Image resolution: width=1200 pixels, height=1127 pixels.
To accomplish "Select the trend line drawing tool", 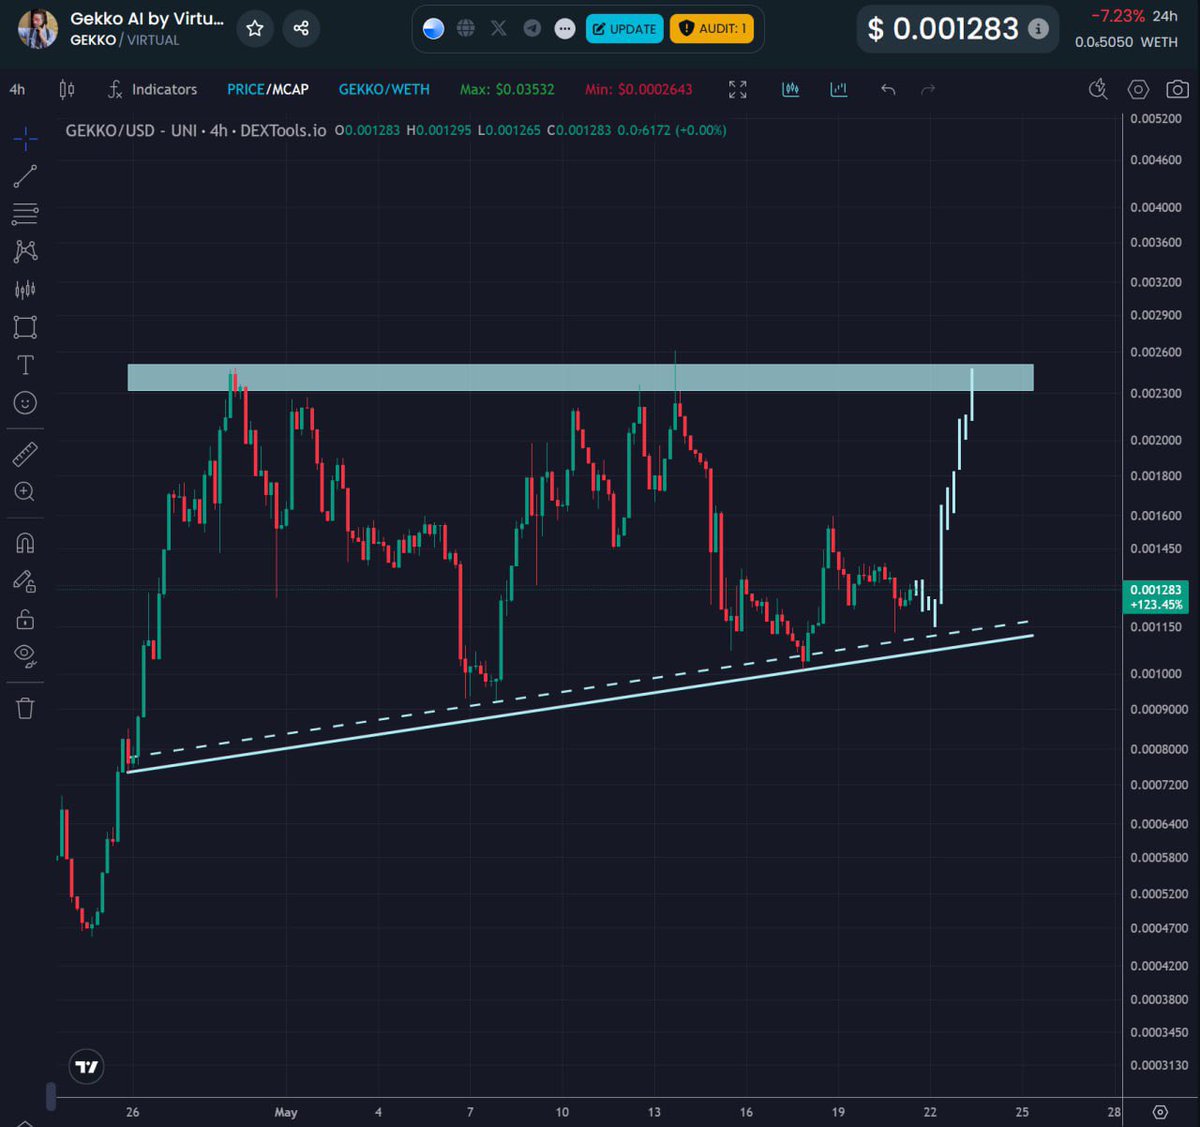I will (x=25, y=176).
